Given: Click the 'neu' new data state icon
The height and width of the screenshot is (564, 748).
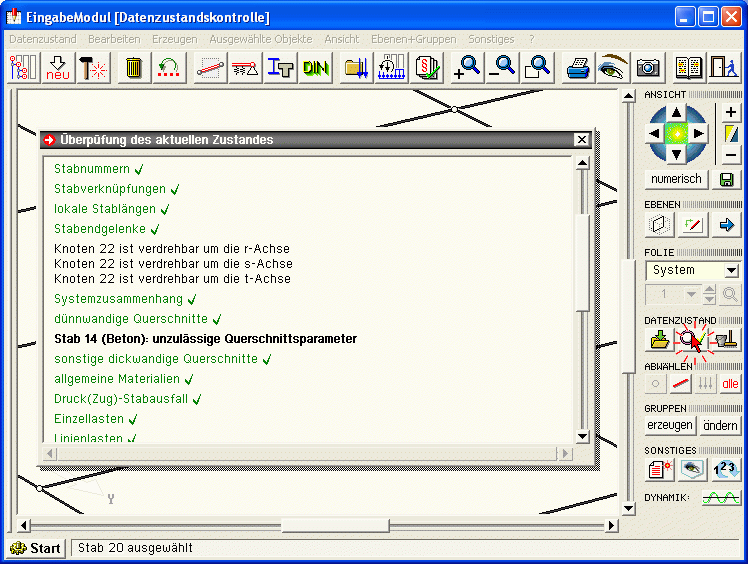Looking at the screenshot, I should tap(58, 68).
